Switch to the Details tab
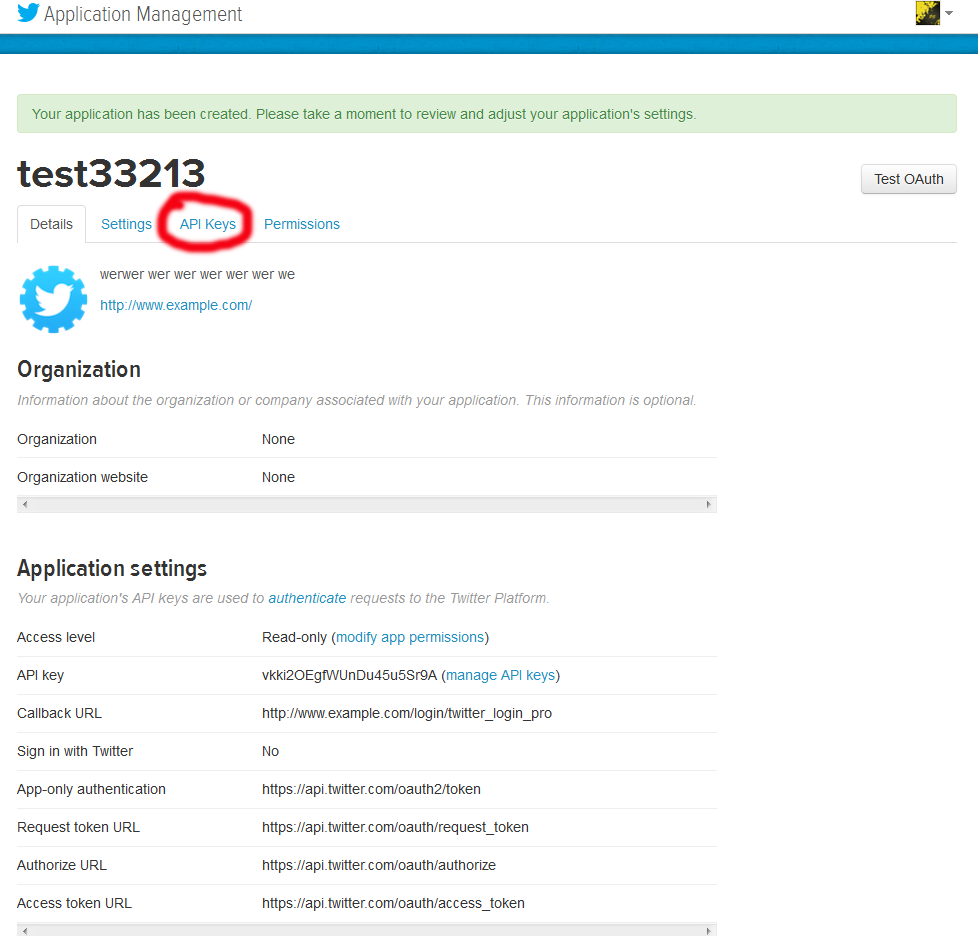The height and width of the screenshot is (936, 978). (51, 224)
